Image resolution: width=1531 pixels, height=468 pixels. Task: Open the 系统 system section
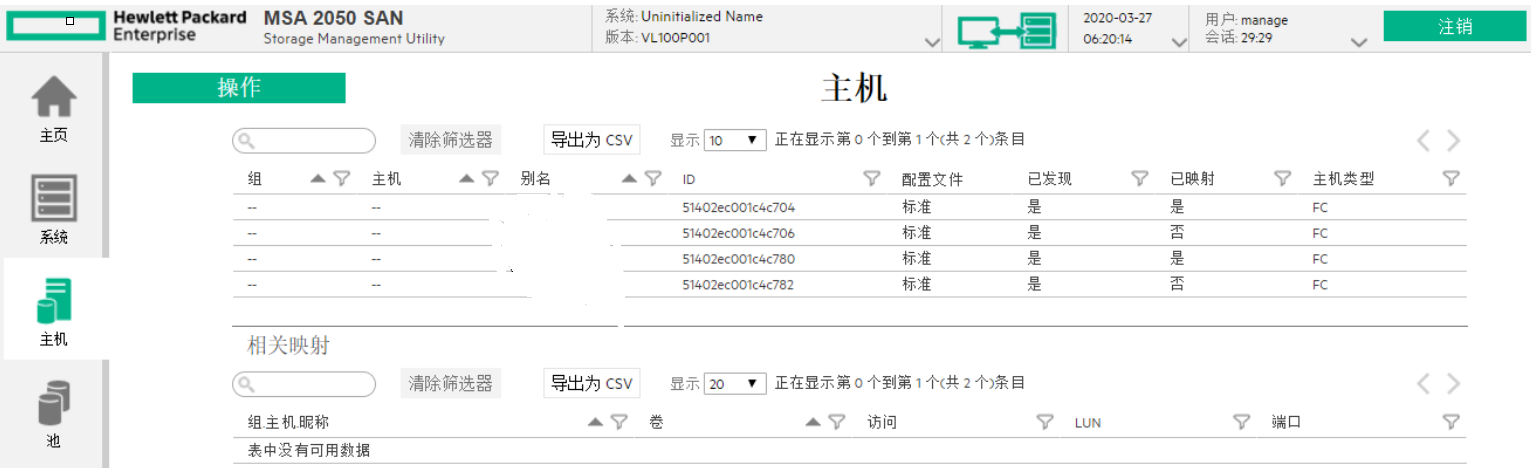54,211
